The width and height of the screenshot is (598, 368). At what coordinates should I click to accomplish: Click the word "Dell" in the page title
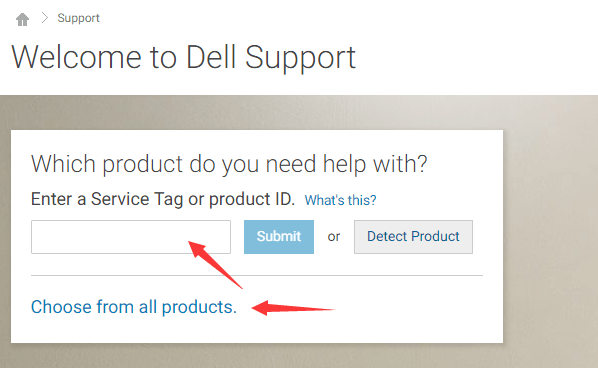211,57
